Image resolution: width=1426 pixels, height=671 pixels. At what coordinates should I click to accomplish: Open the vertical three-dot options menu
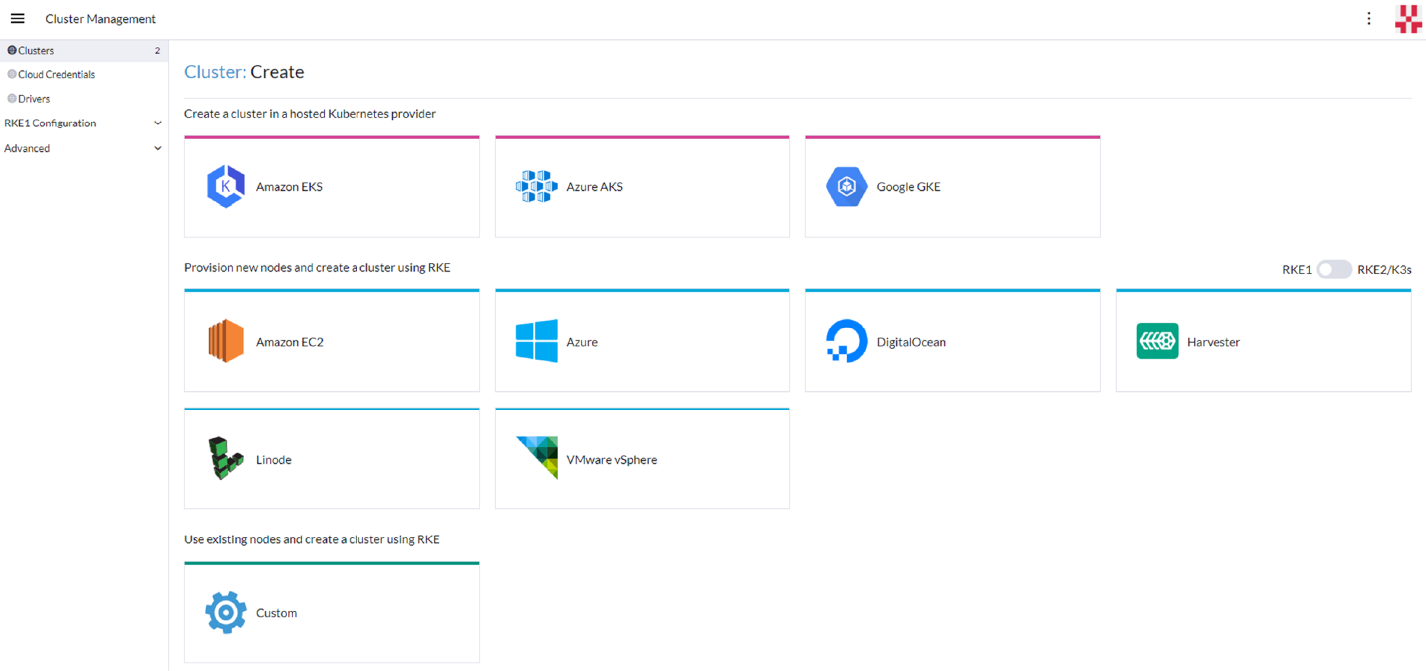(1369, 19)
